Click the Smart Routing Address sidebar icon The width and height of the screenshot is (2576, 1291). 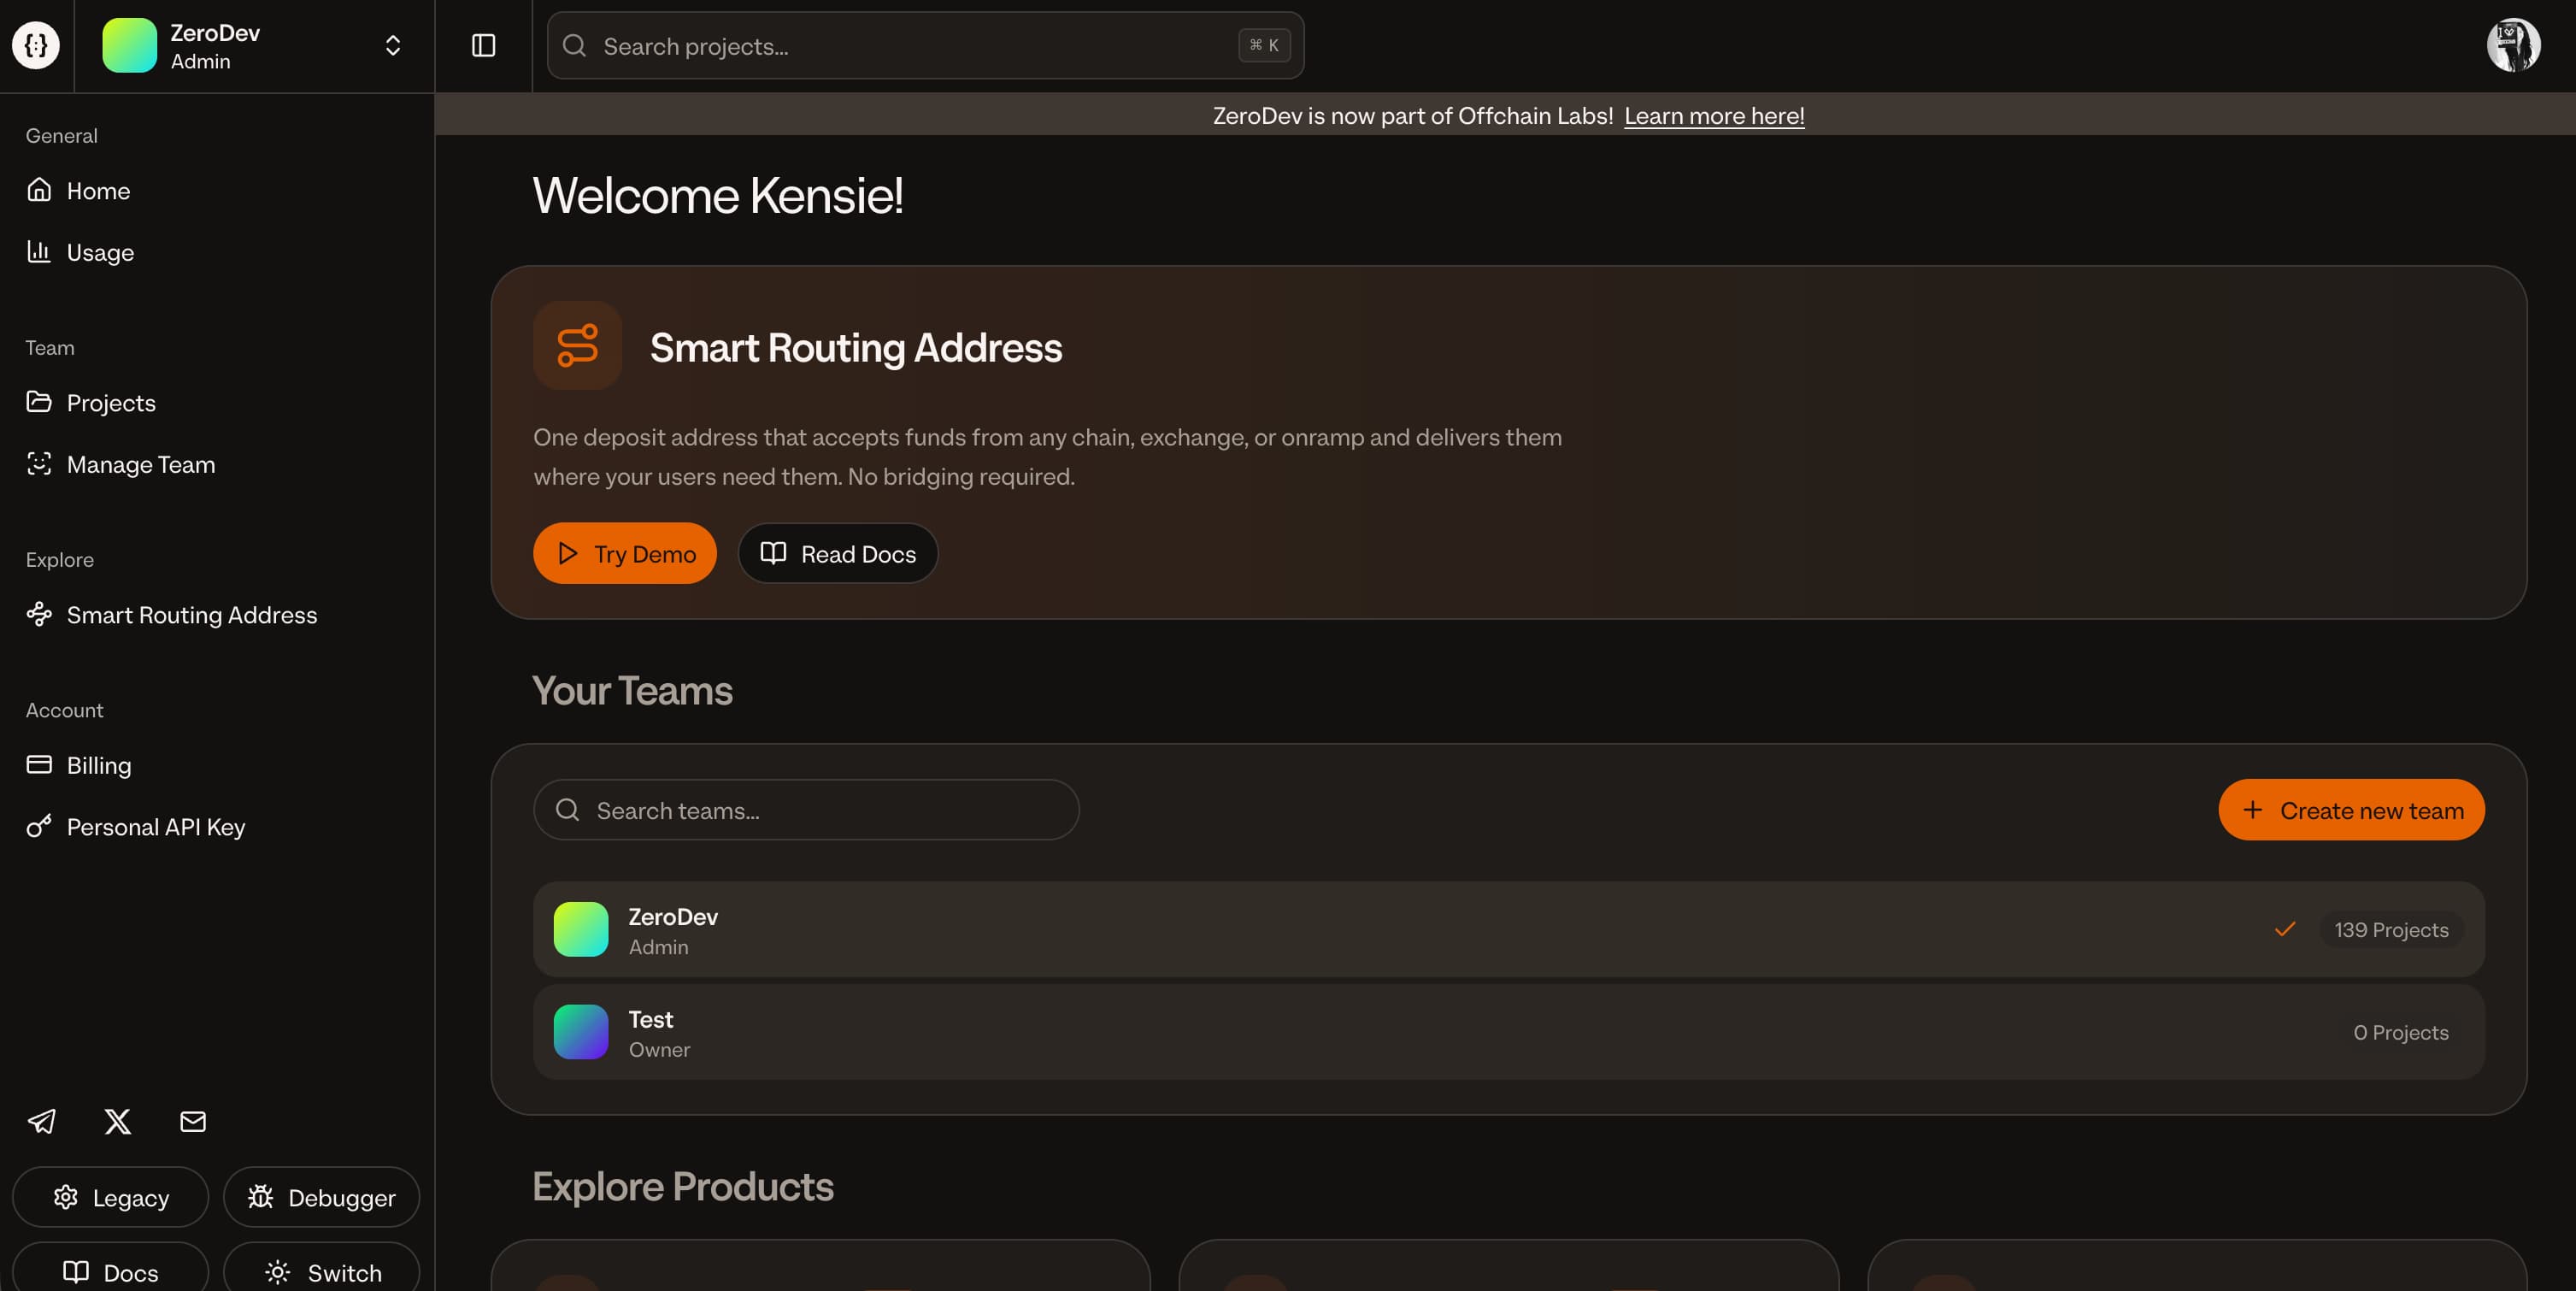[39, 613]
